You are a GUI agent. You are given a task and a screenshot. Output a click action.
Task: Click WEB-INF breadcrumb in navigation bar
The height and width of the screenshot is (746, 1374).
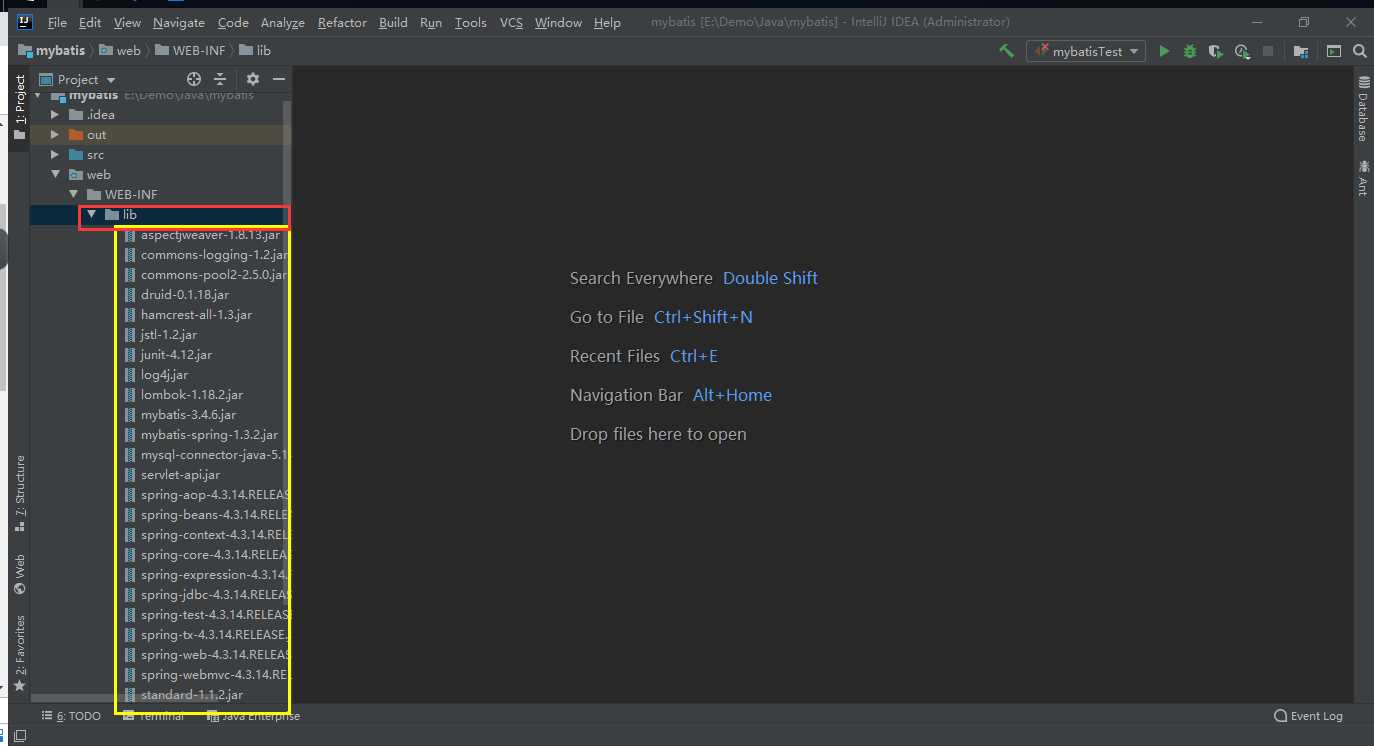pyautogui.click(x=190, y=50)
